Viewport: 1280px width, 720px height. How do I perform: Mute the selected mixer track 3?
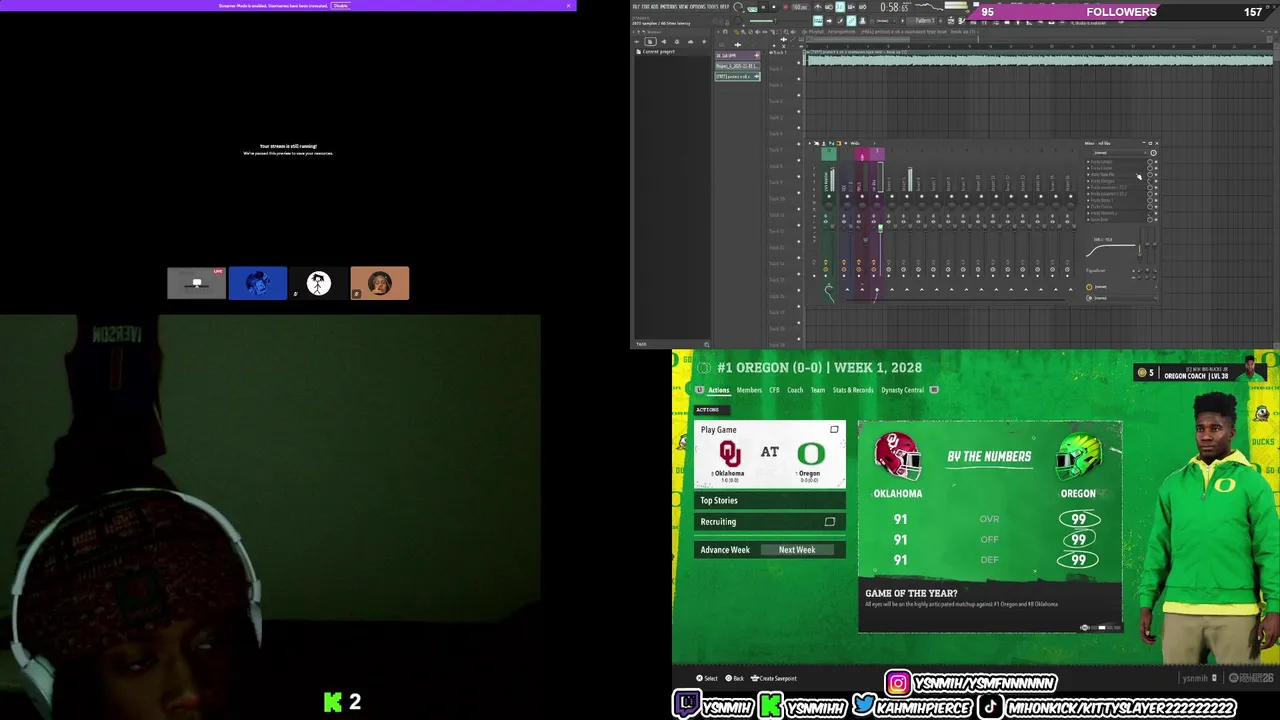pos(877,196)
